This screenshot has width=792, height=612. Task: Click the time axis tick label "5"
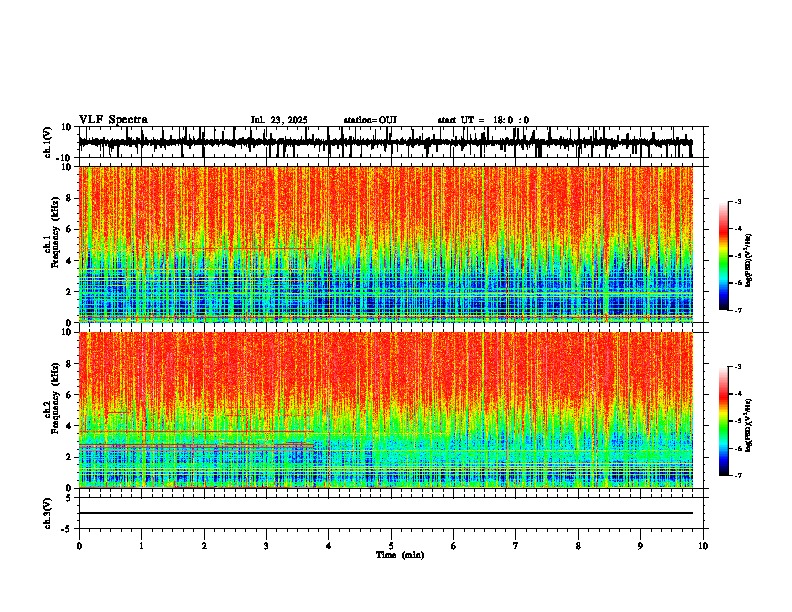tap(391, 546)
